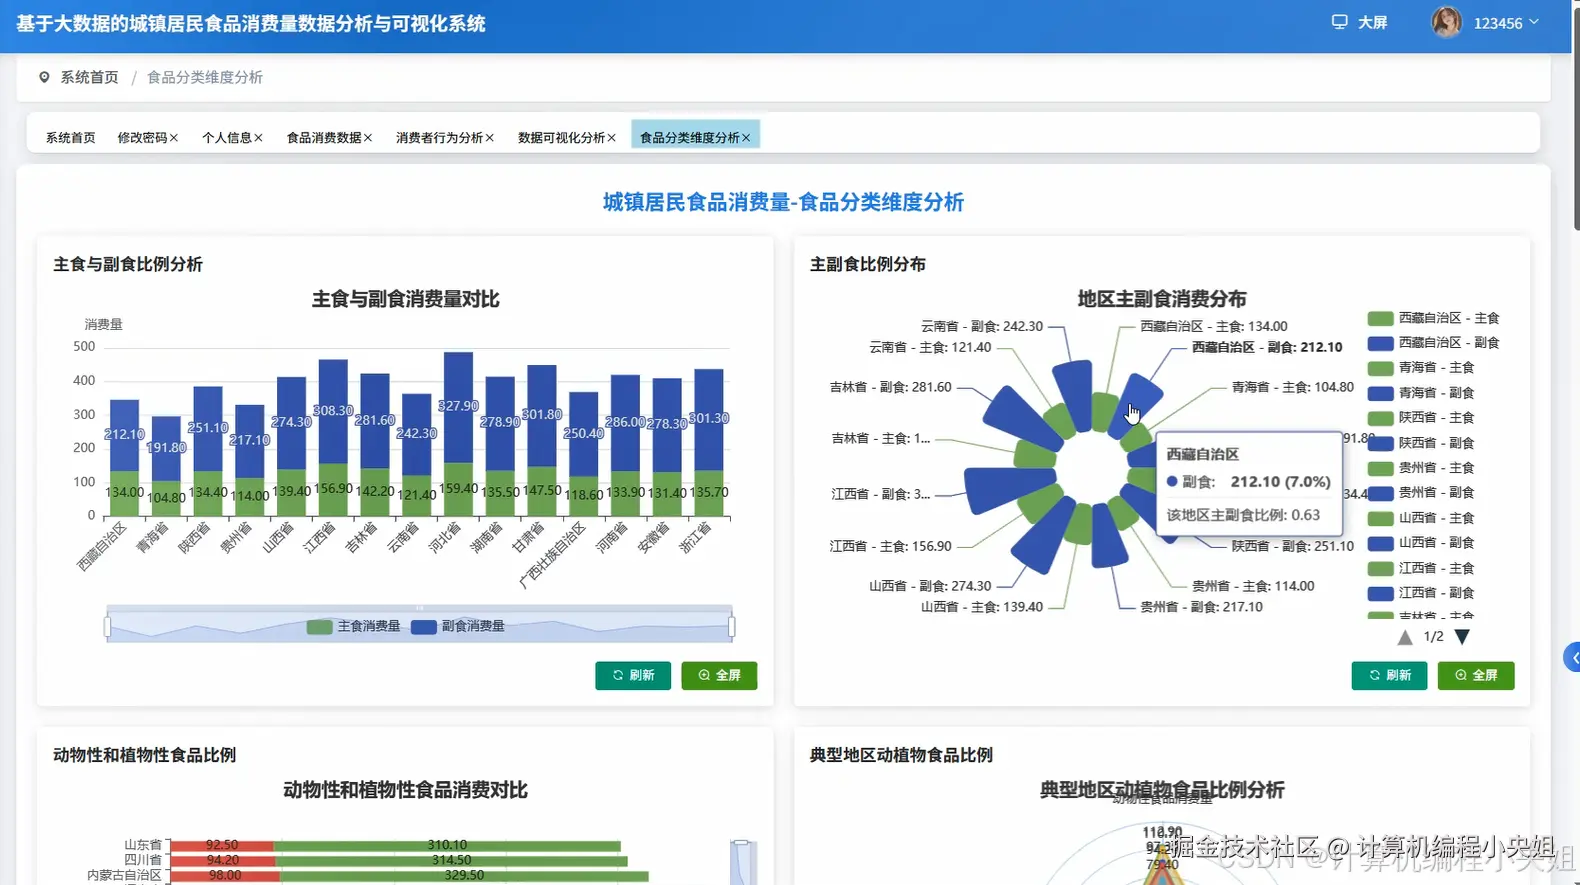This screenshot has height=885, width=1580.
Task: Toggle 副食消费量 legend series
Action: tap(458, 626)
